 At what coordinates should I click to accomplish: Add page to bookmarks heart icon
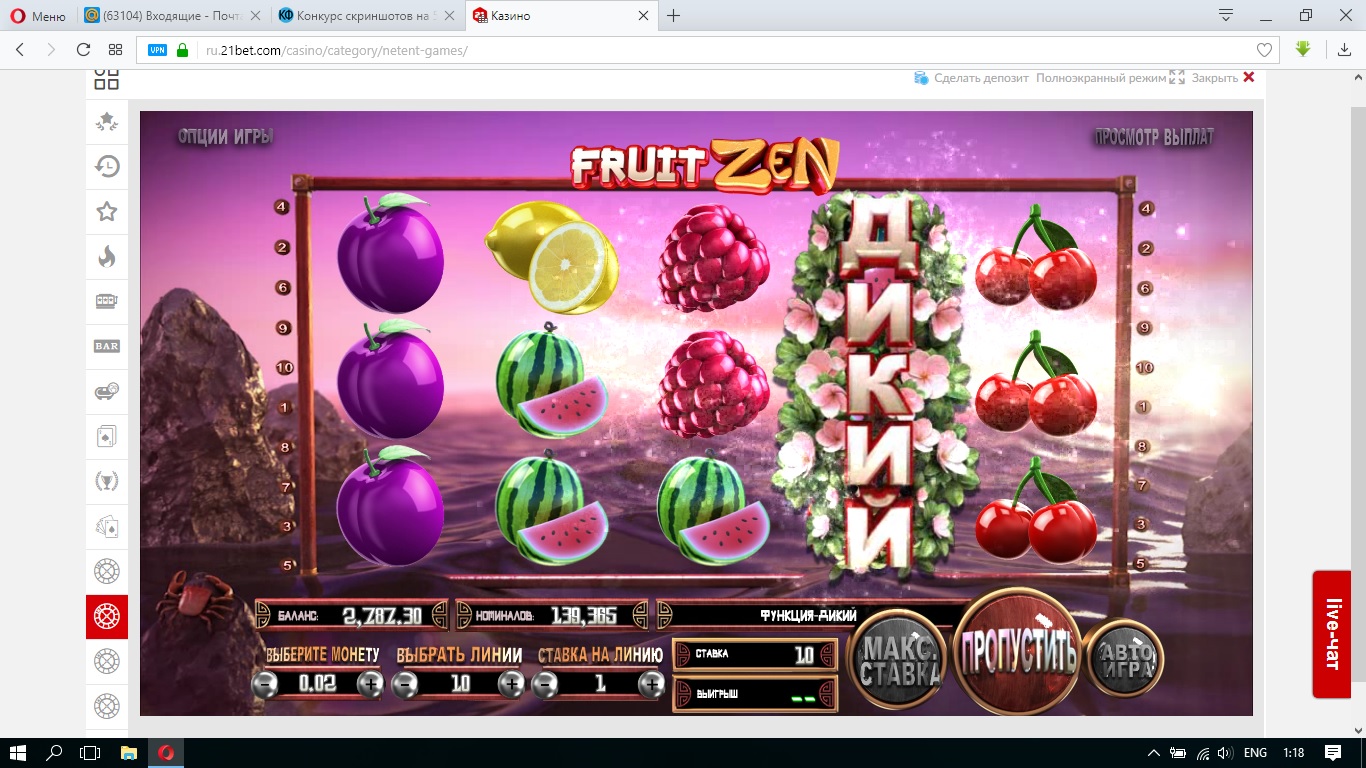(x=1264, y=50)
